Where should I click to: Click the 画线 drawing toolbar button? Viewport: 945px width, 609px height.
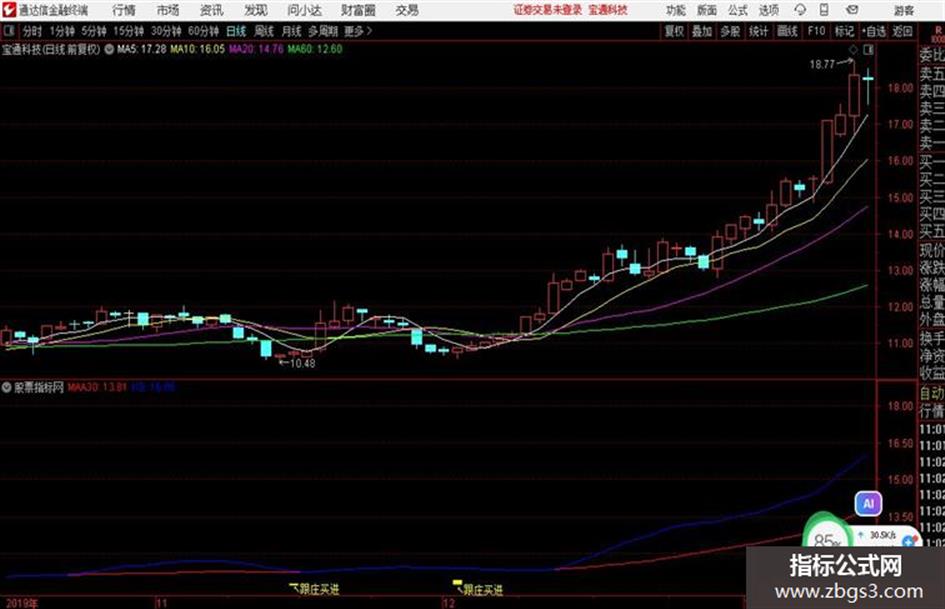click(788, 31)
